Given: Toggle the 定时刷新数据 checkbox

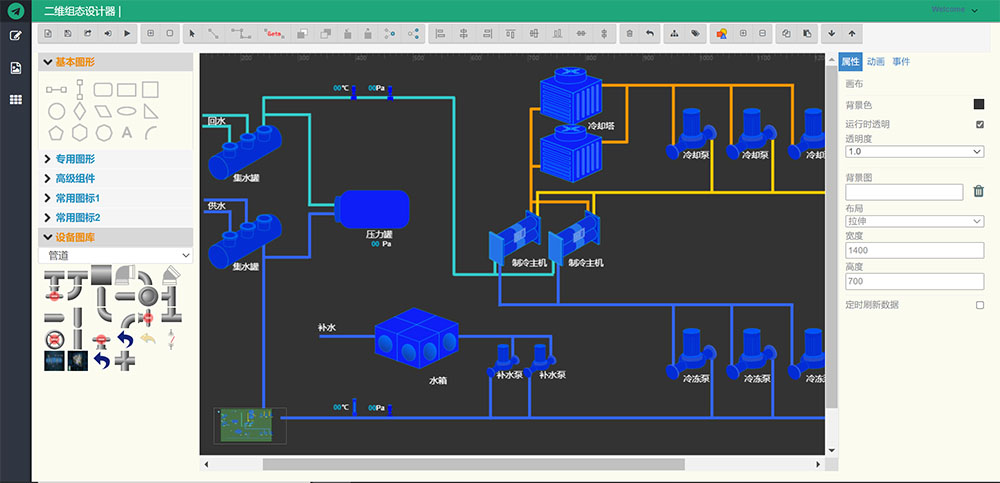Looking at the screenshot, I should click(x=980, y=305).
